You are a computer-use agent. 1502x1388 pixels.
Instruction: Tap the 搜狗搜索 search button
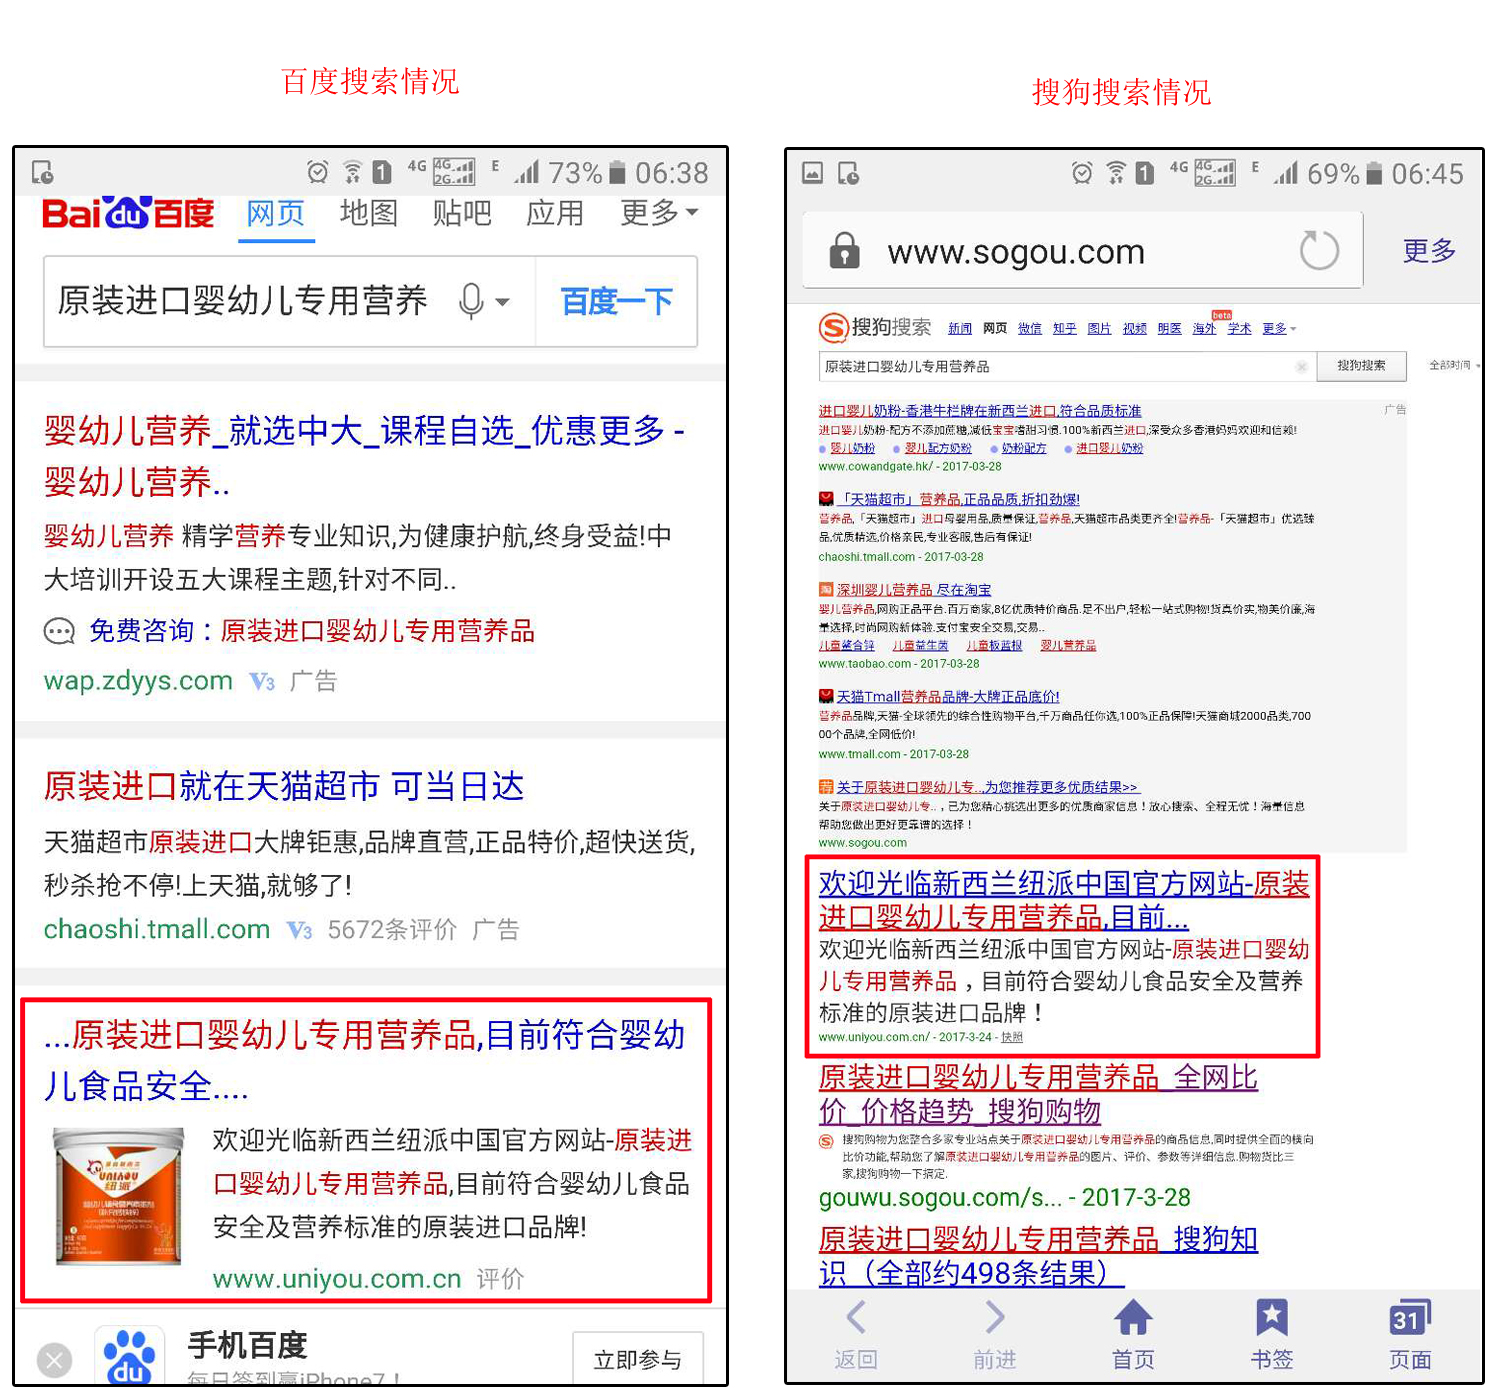1361,366
